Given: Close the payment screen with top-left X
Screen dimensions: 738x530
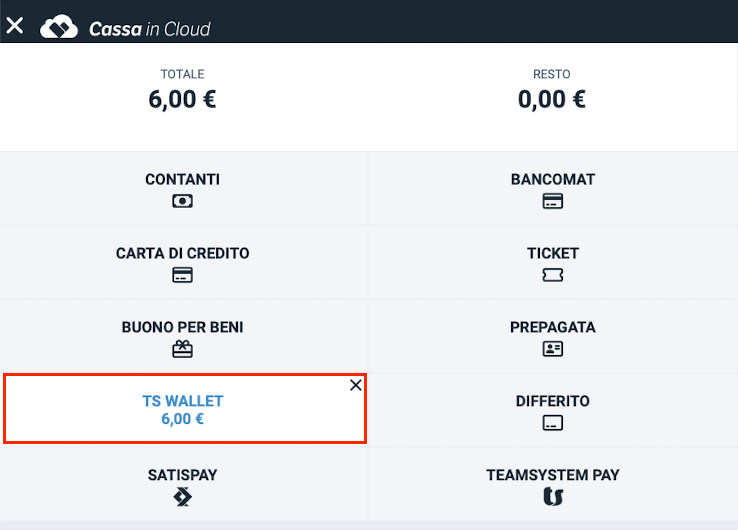Looking at the screenshot, I should coord(15,26).
